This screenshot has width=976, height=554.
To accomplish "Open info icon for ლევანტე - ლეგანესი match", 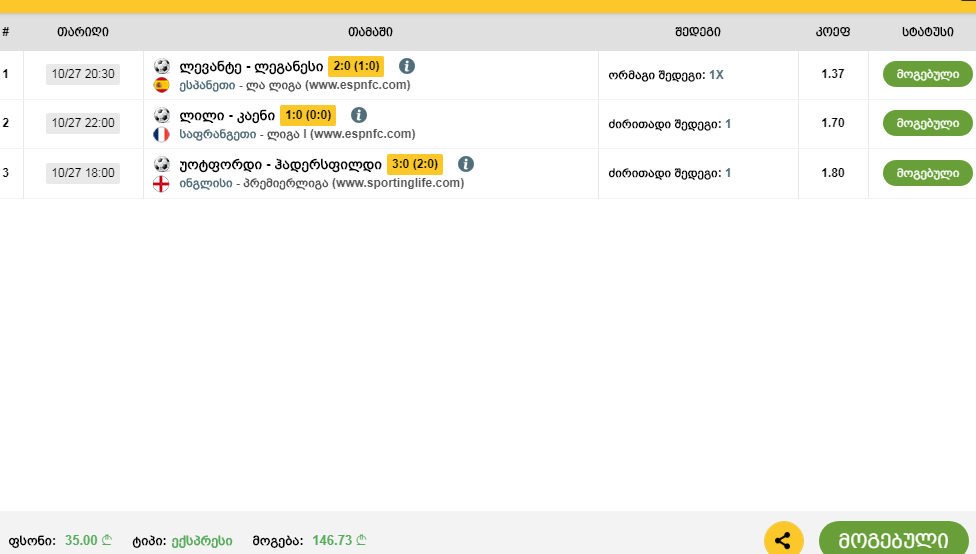I will (406, 66).
